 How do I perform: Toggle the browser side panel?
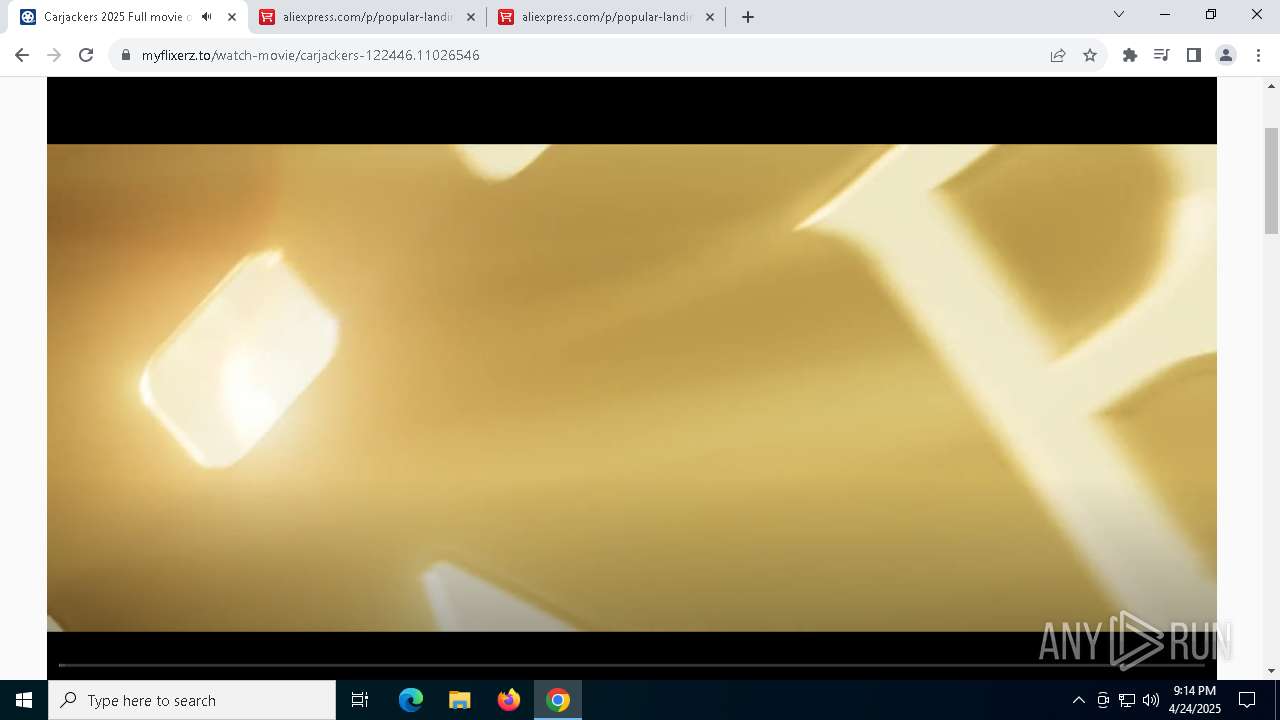1193,55
